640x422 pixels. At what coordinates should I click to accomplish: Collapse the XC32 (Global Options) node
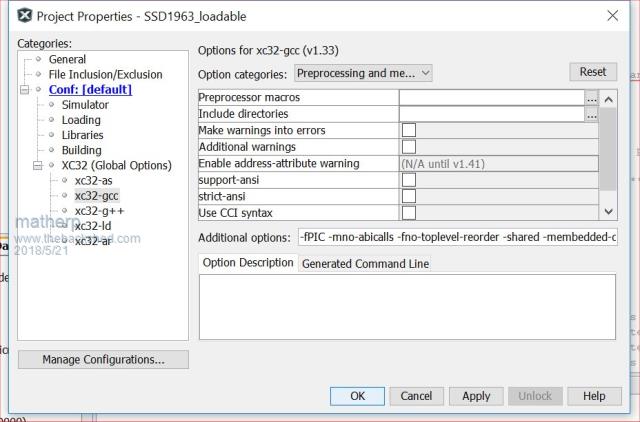click(x=38, y=165)
